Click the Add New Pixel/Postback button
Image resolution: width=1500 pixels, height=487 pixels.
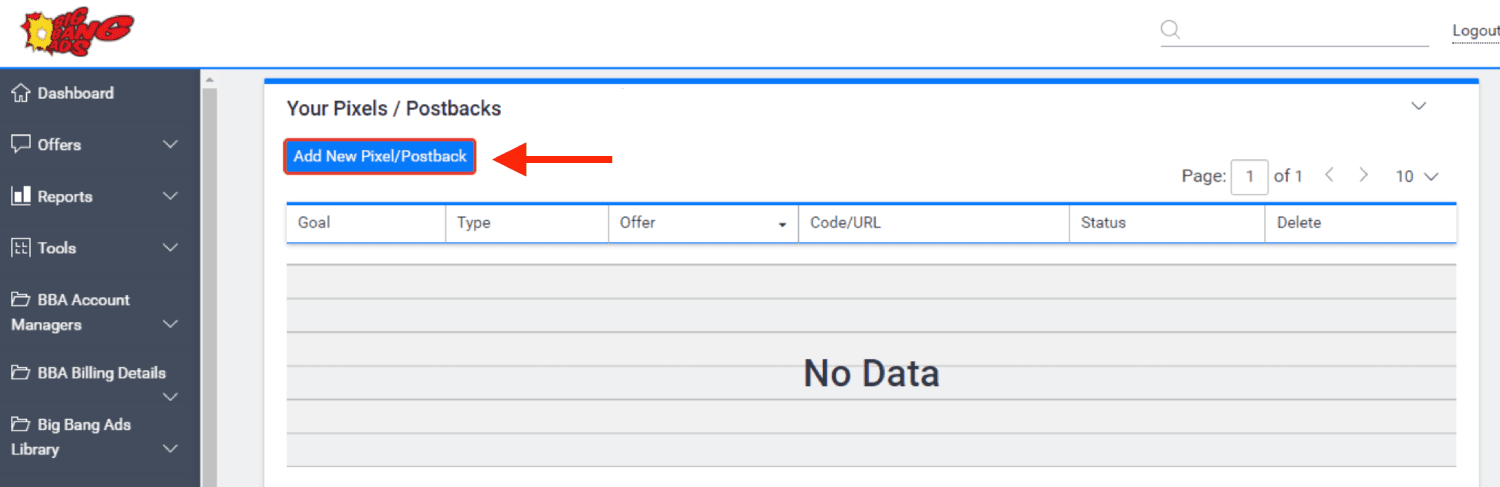[x=380, y=156]
